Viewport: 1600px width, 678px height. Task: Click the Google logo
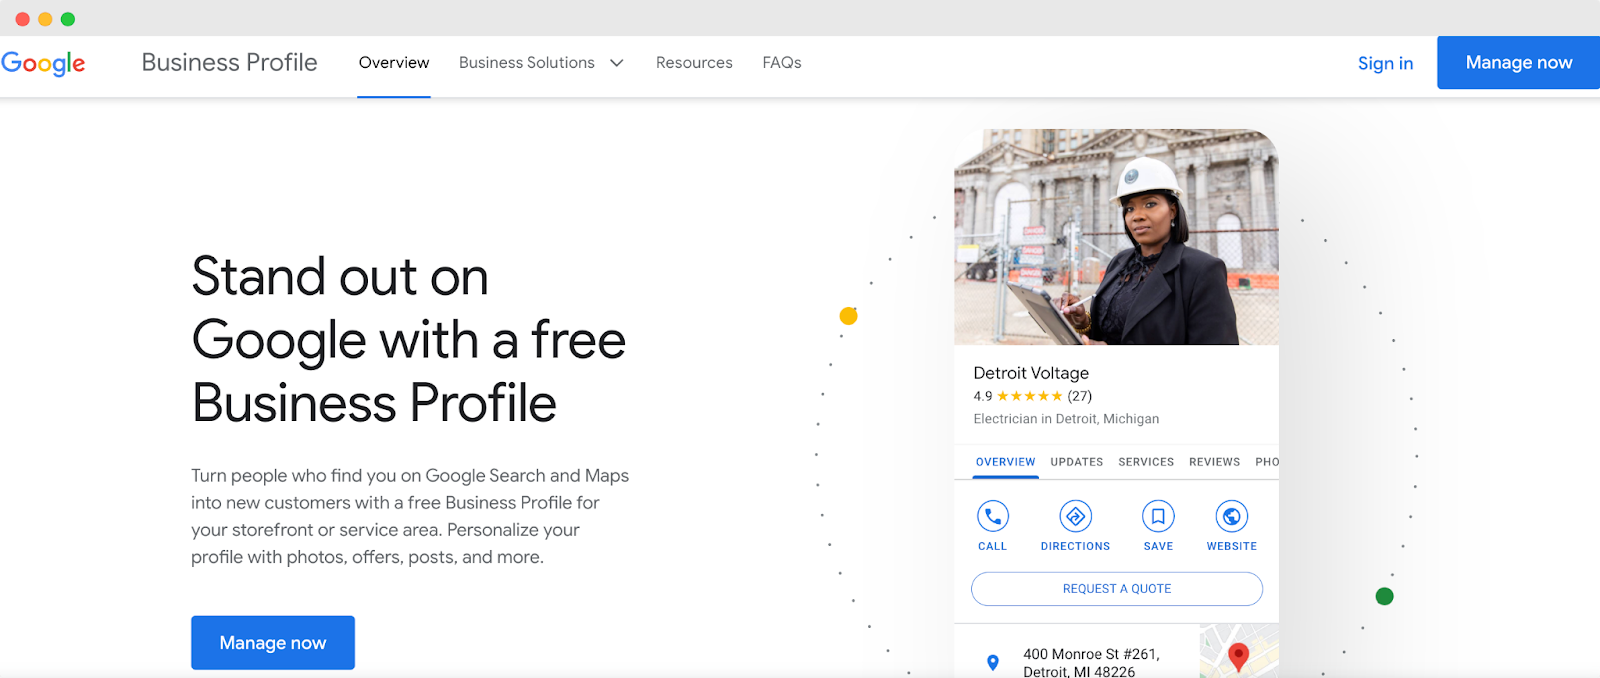[43, 63]
